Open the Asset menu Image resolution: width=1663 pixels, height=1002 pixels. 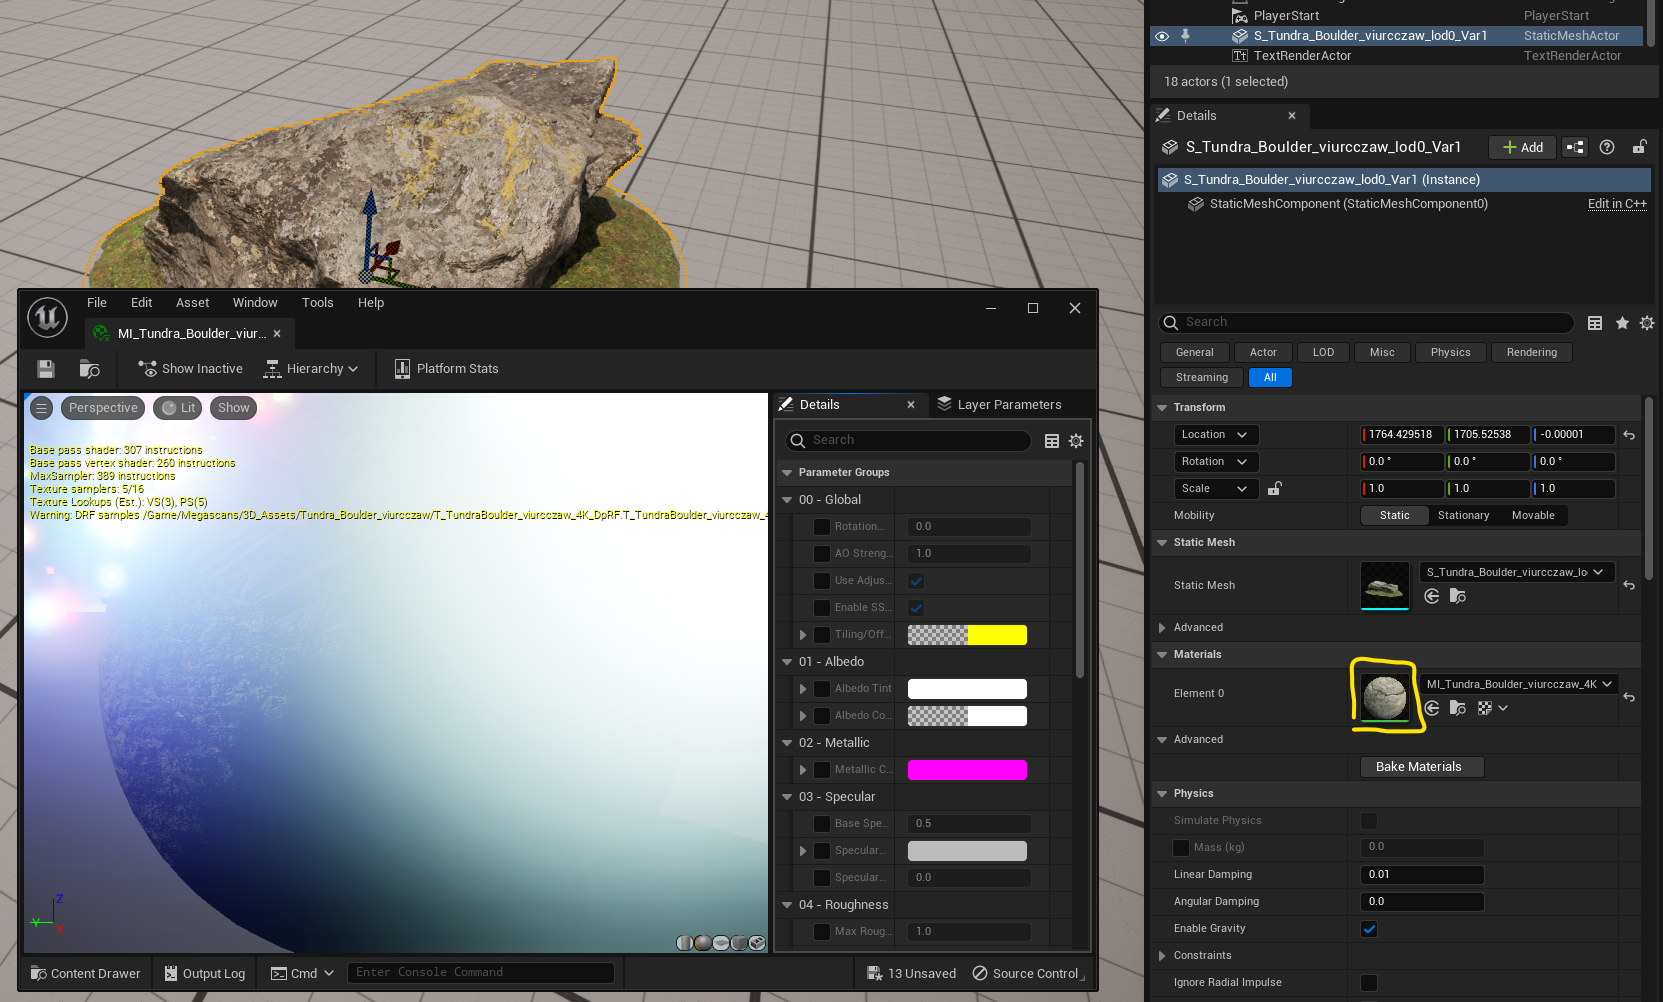[193, 303]
